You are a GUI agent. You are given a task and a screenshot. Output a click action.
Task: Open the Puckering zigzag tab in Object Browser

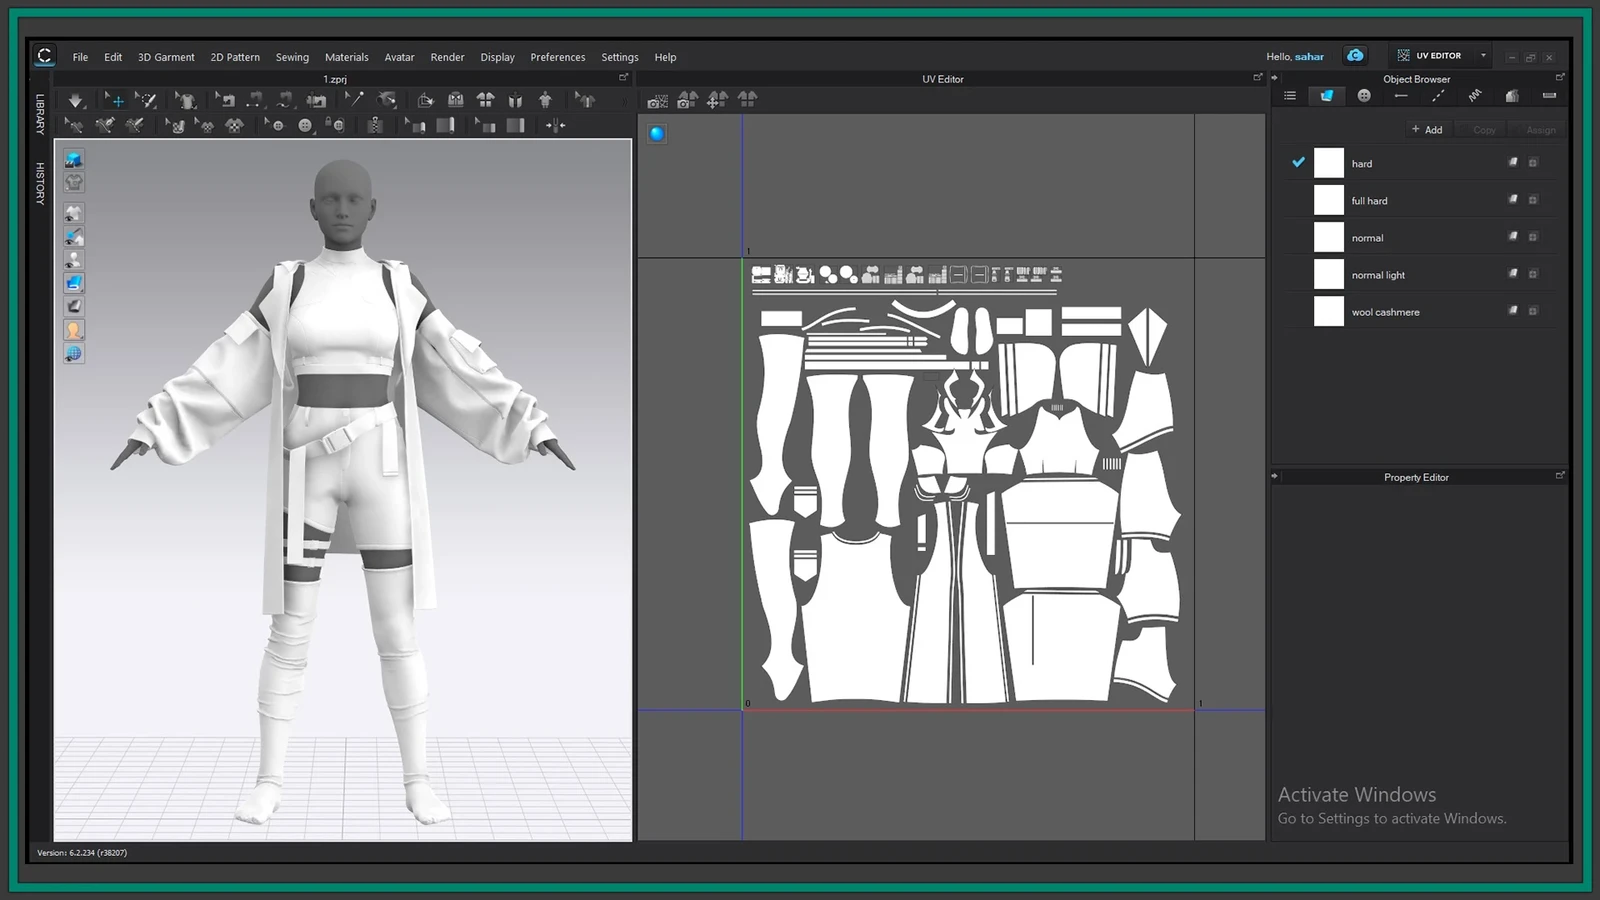click(1475, 96)
